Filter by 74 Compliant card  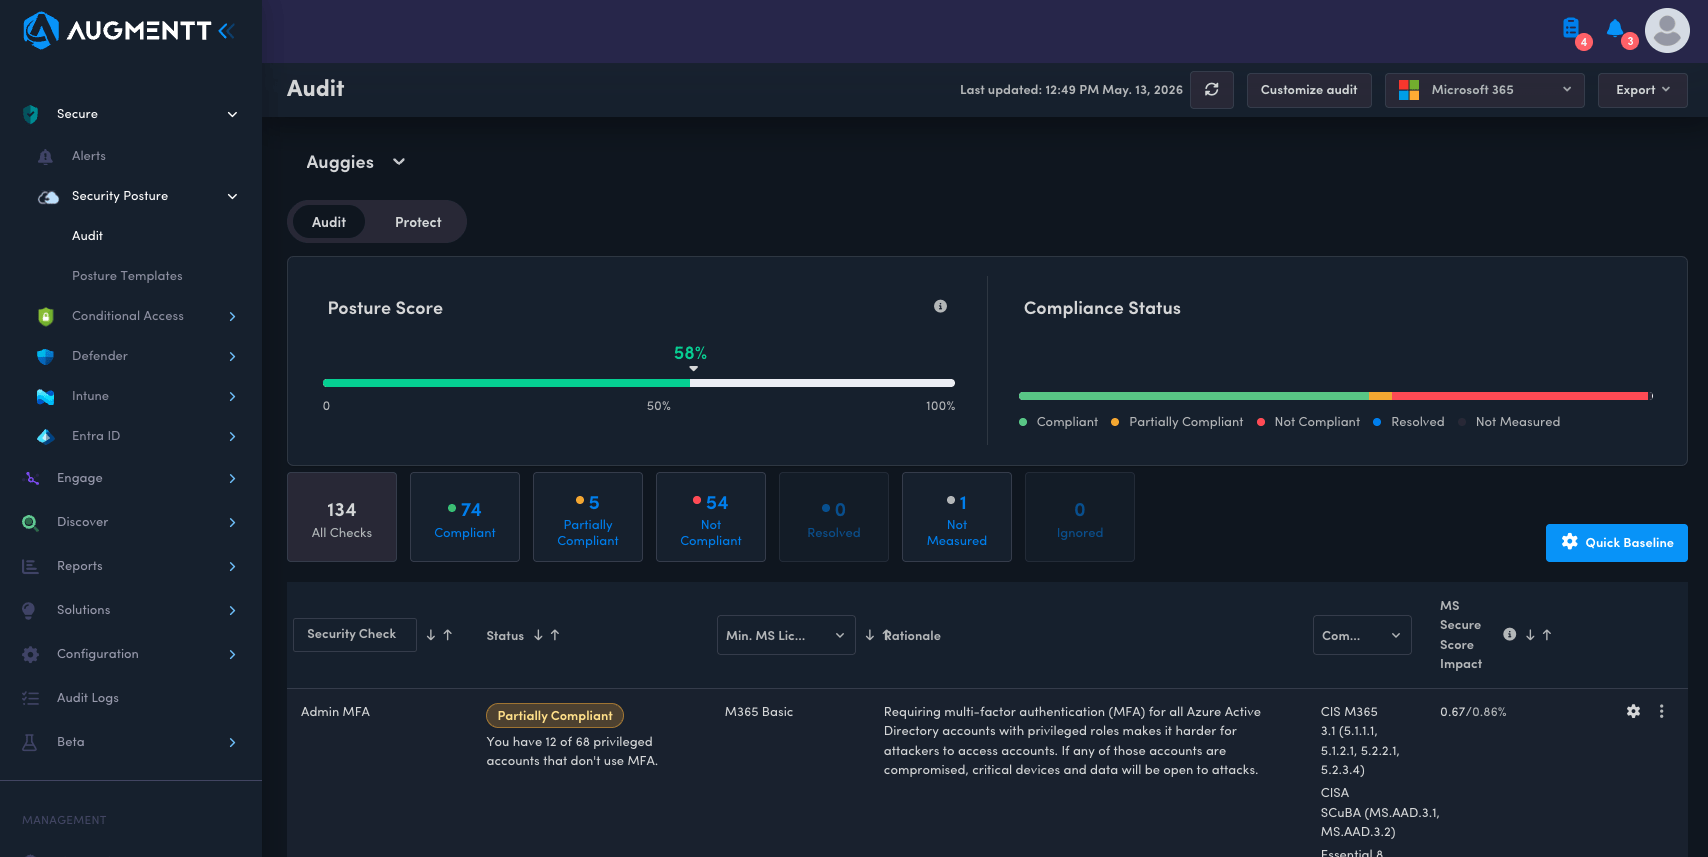(465, 517)
